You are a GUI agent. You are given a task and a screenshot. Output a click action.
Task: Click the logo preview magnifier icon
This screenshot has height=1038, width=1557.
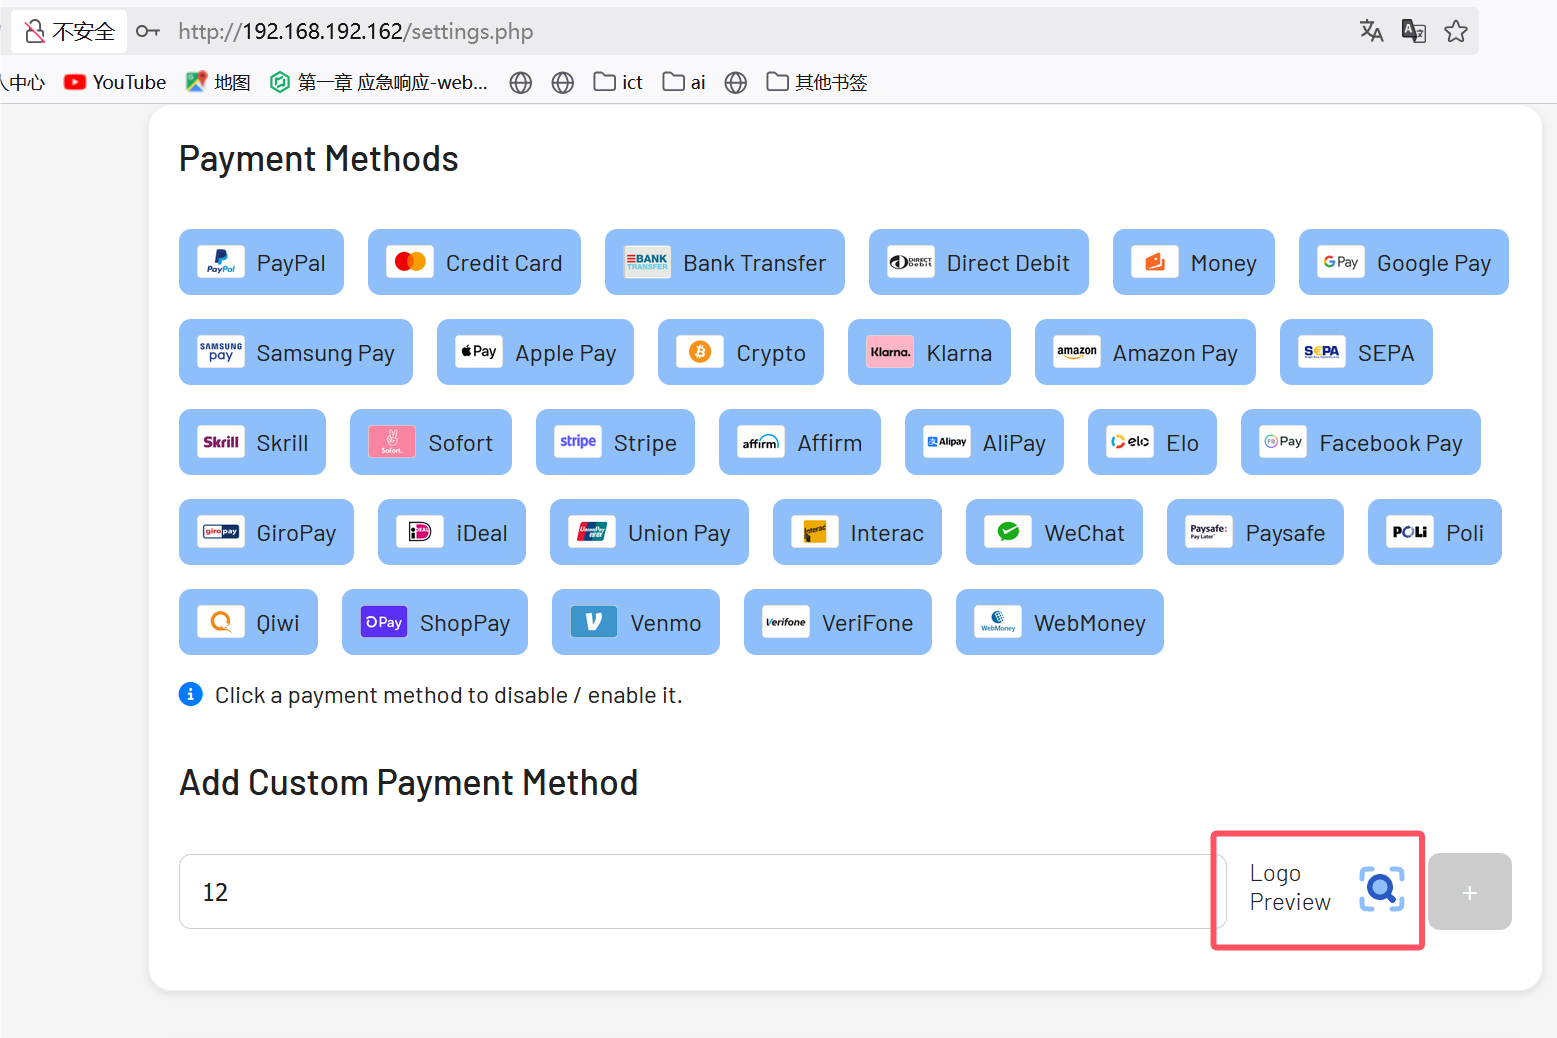1382,889
